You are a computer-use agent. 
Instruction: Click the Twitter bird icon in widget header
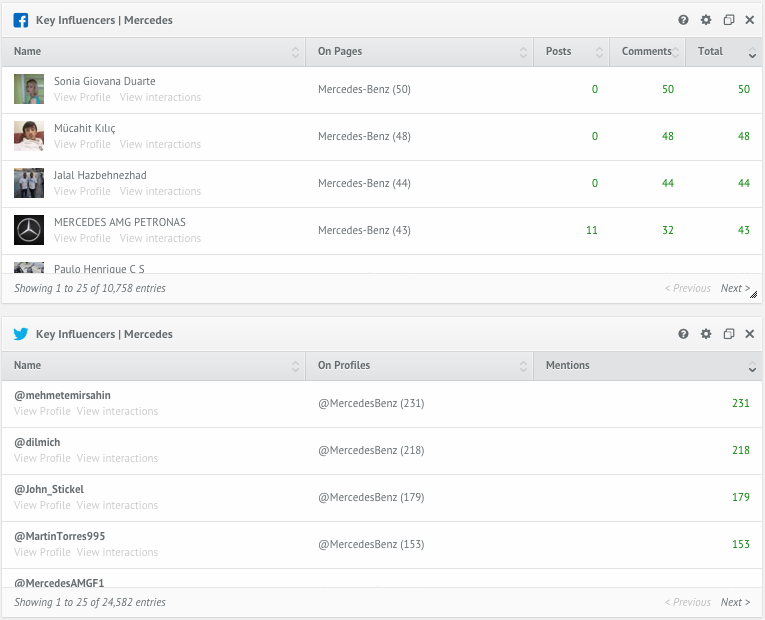[x=20, y=334]
